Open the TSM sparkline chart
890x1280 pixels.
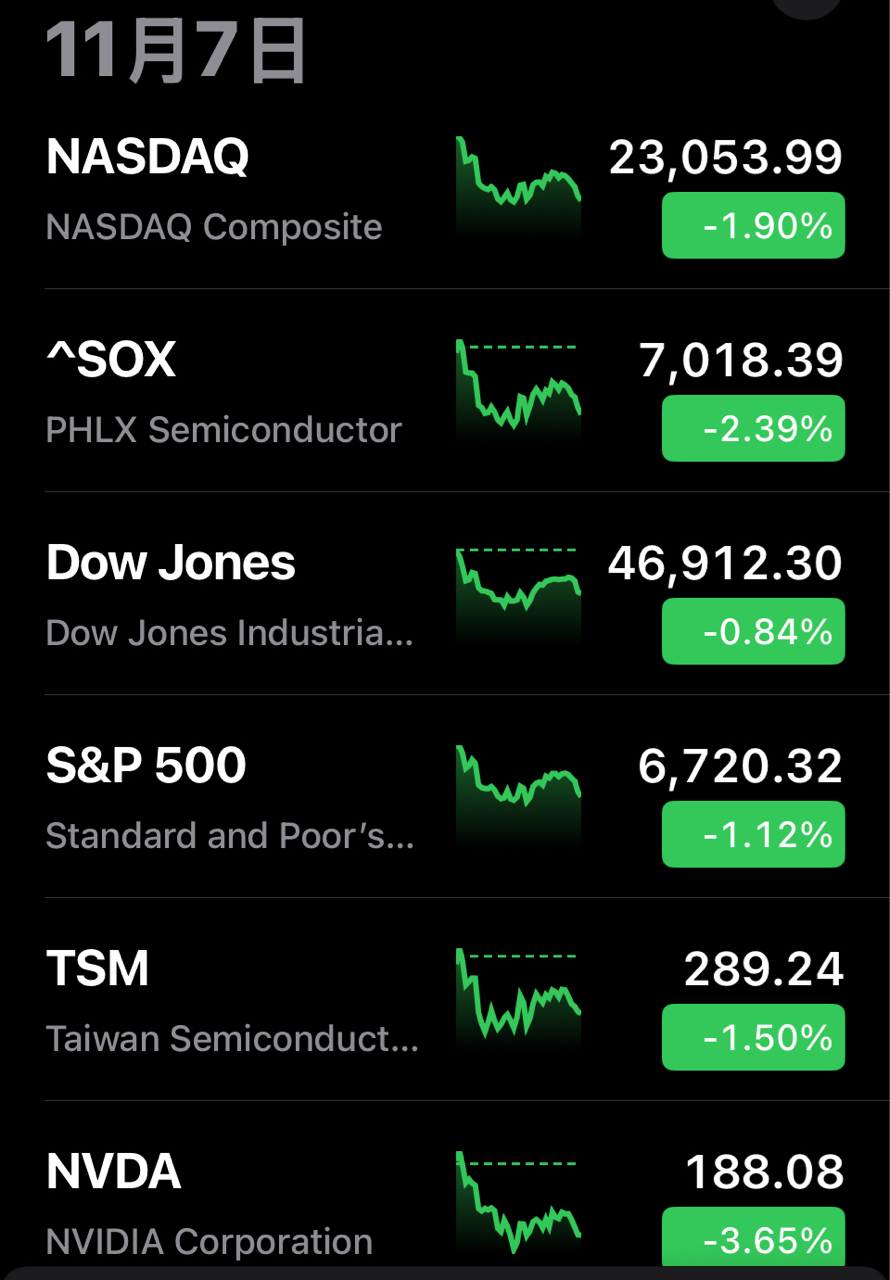pyautogui.click(x=518, y=998)
